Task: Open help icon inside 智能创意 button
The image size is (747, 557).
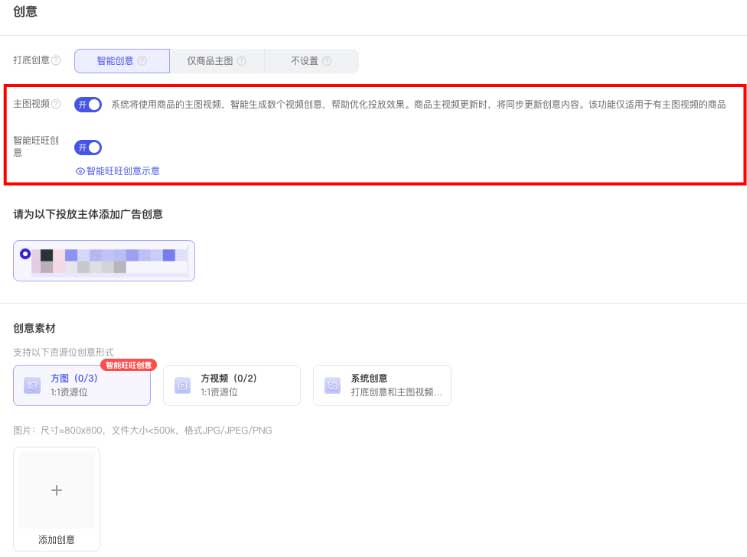Action: (142, 61)
